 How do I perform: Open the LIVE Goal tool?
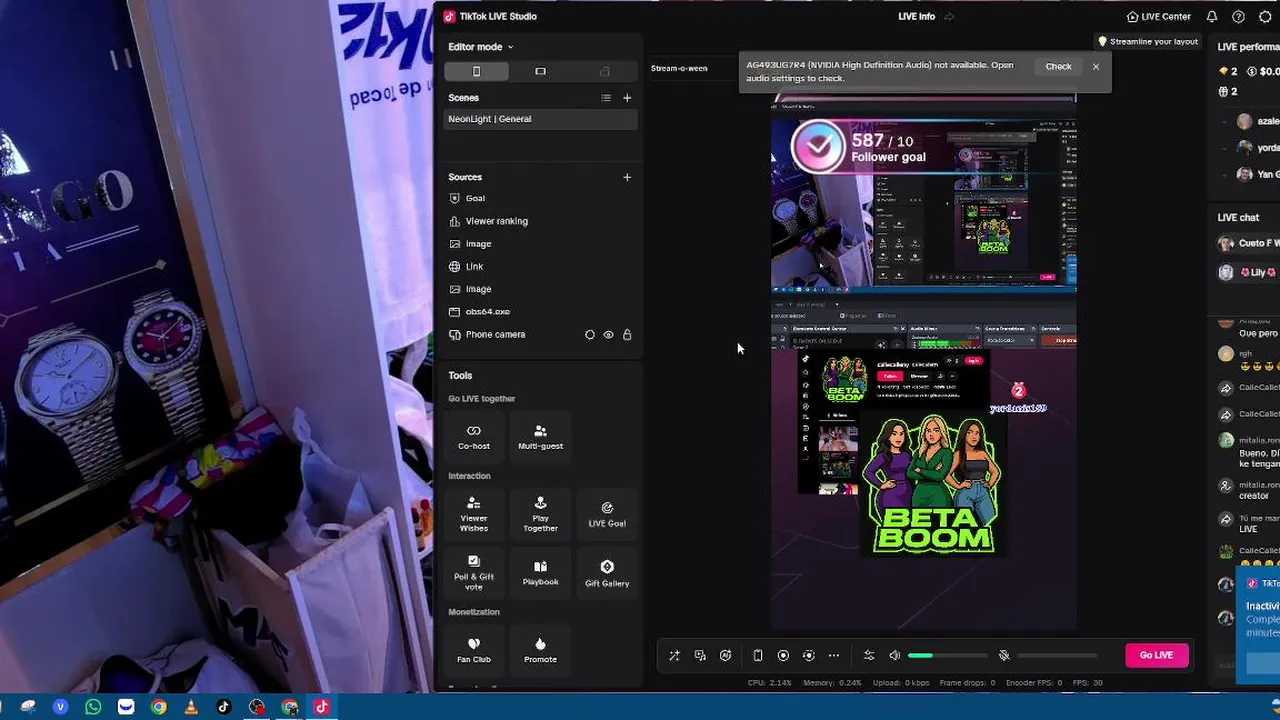click(607, 514)
